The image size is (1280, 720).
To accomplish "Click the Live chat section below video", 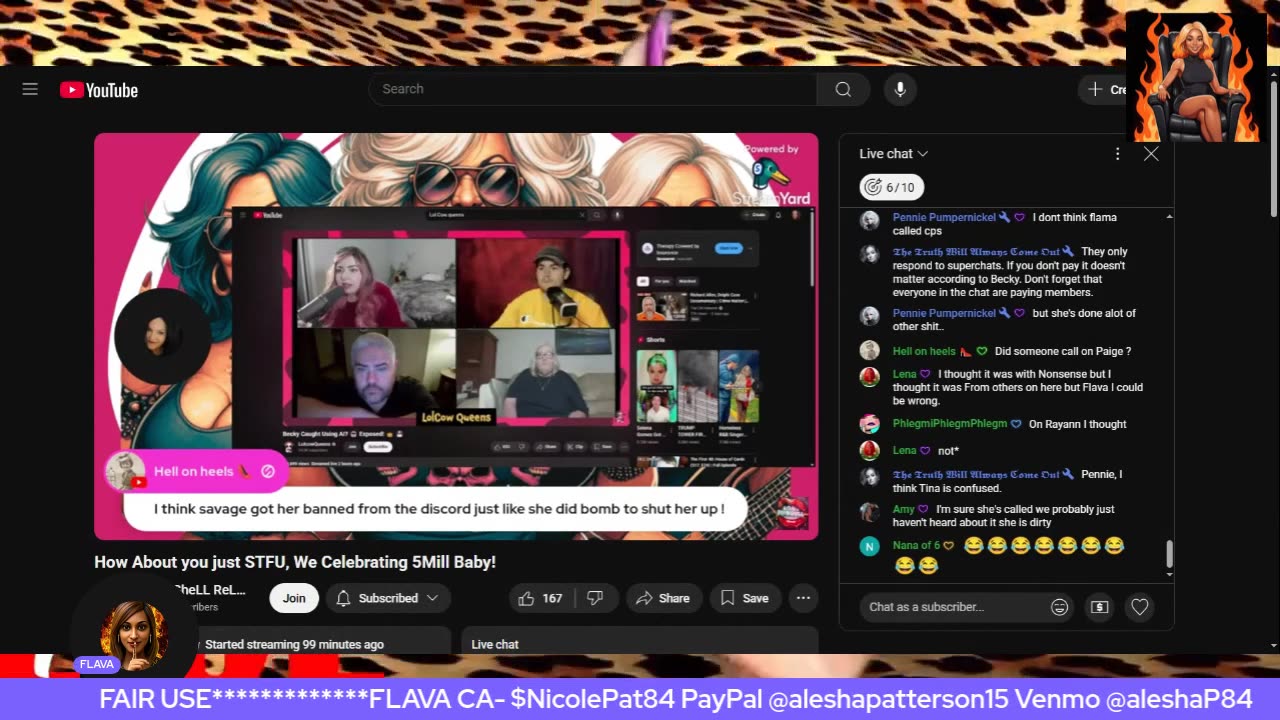I will tap(639, 644).
